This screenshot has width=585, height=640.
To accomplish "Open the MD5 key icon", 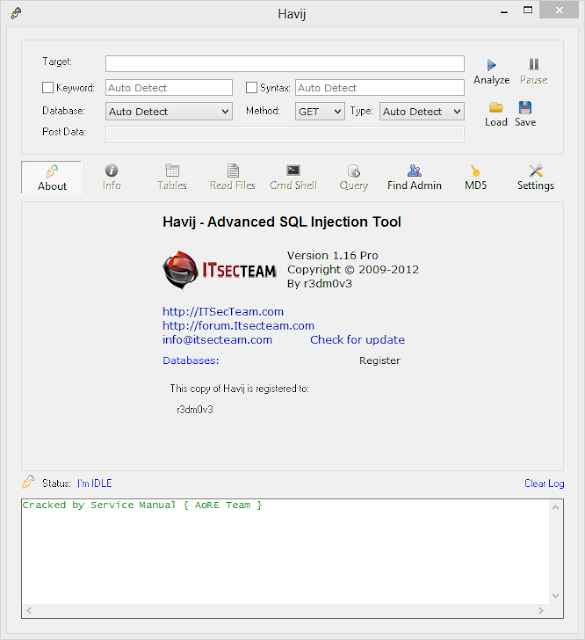I will coord(475,170).
